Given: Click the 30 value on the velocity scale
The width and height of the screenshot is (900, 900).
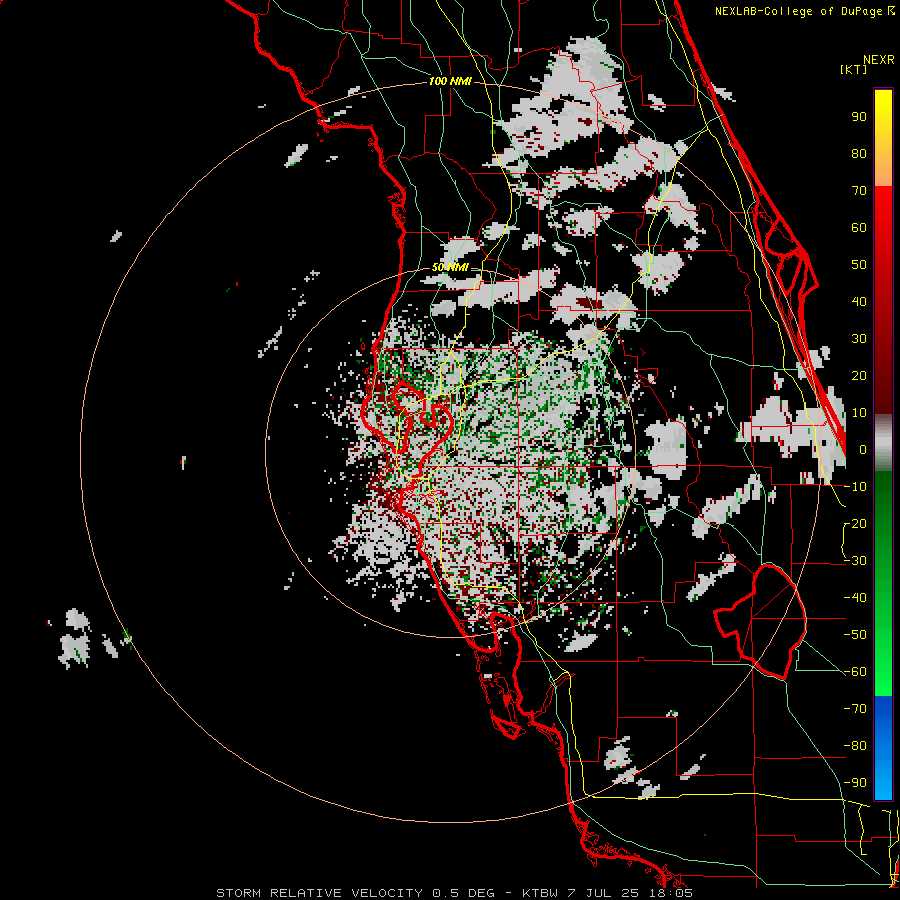Looking at the screenshot, I should pyautogui.click(x=859, y=339).
